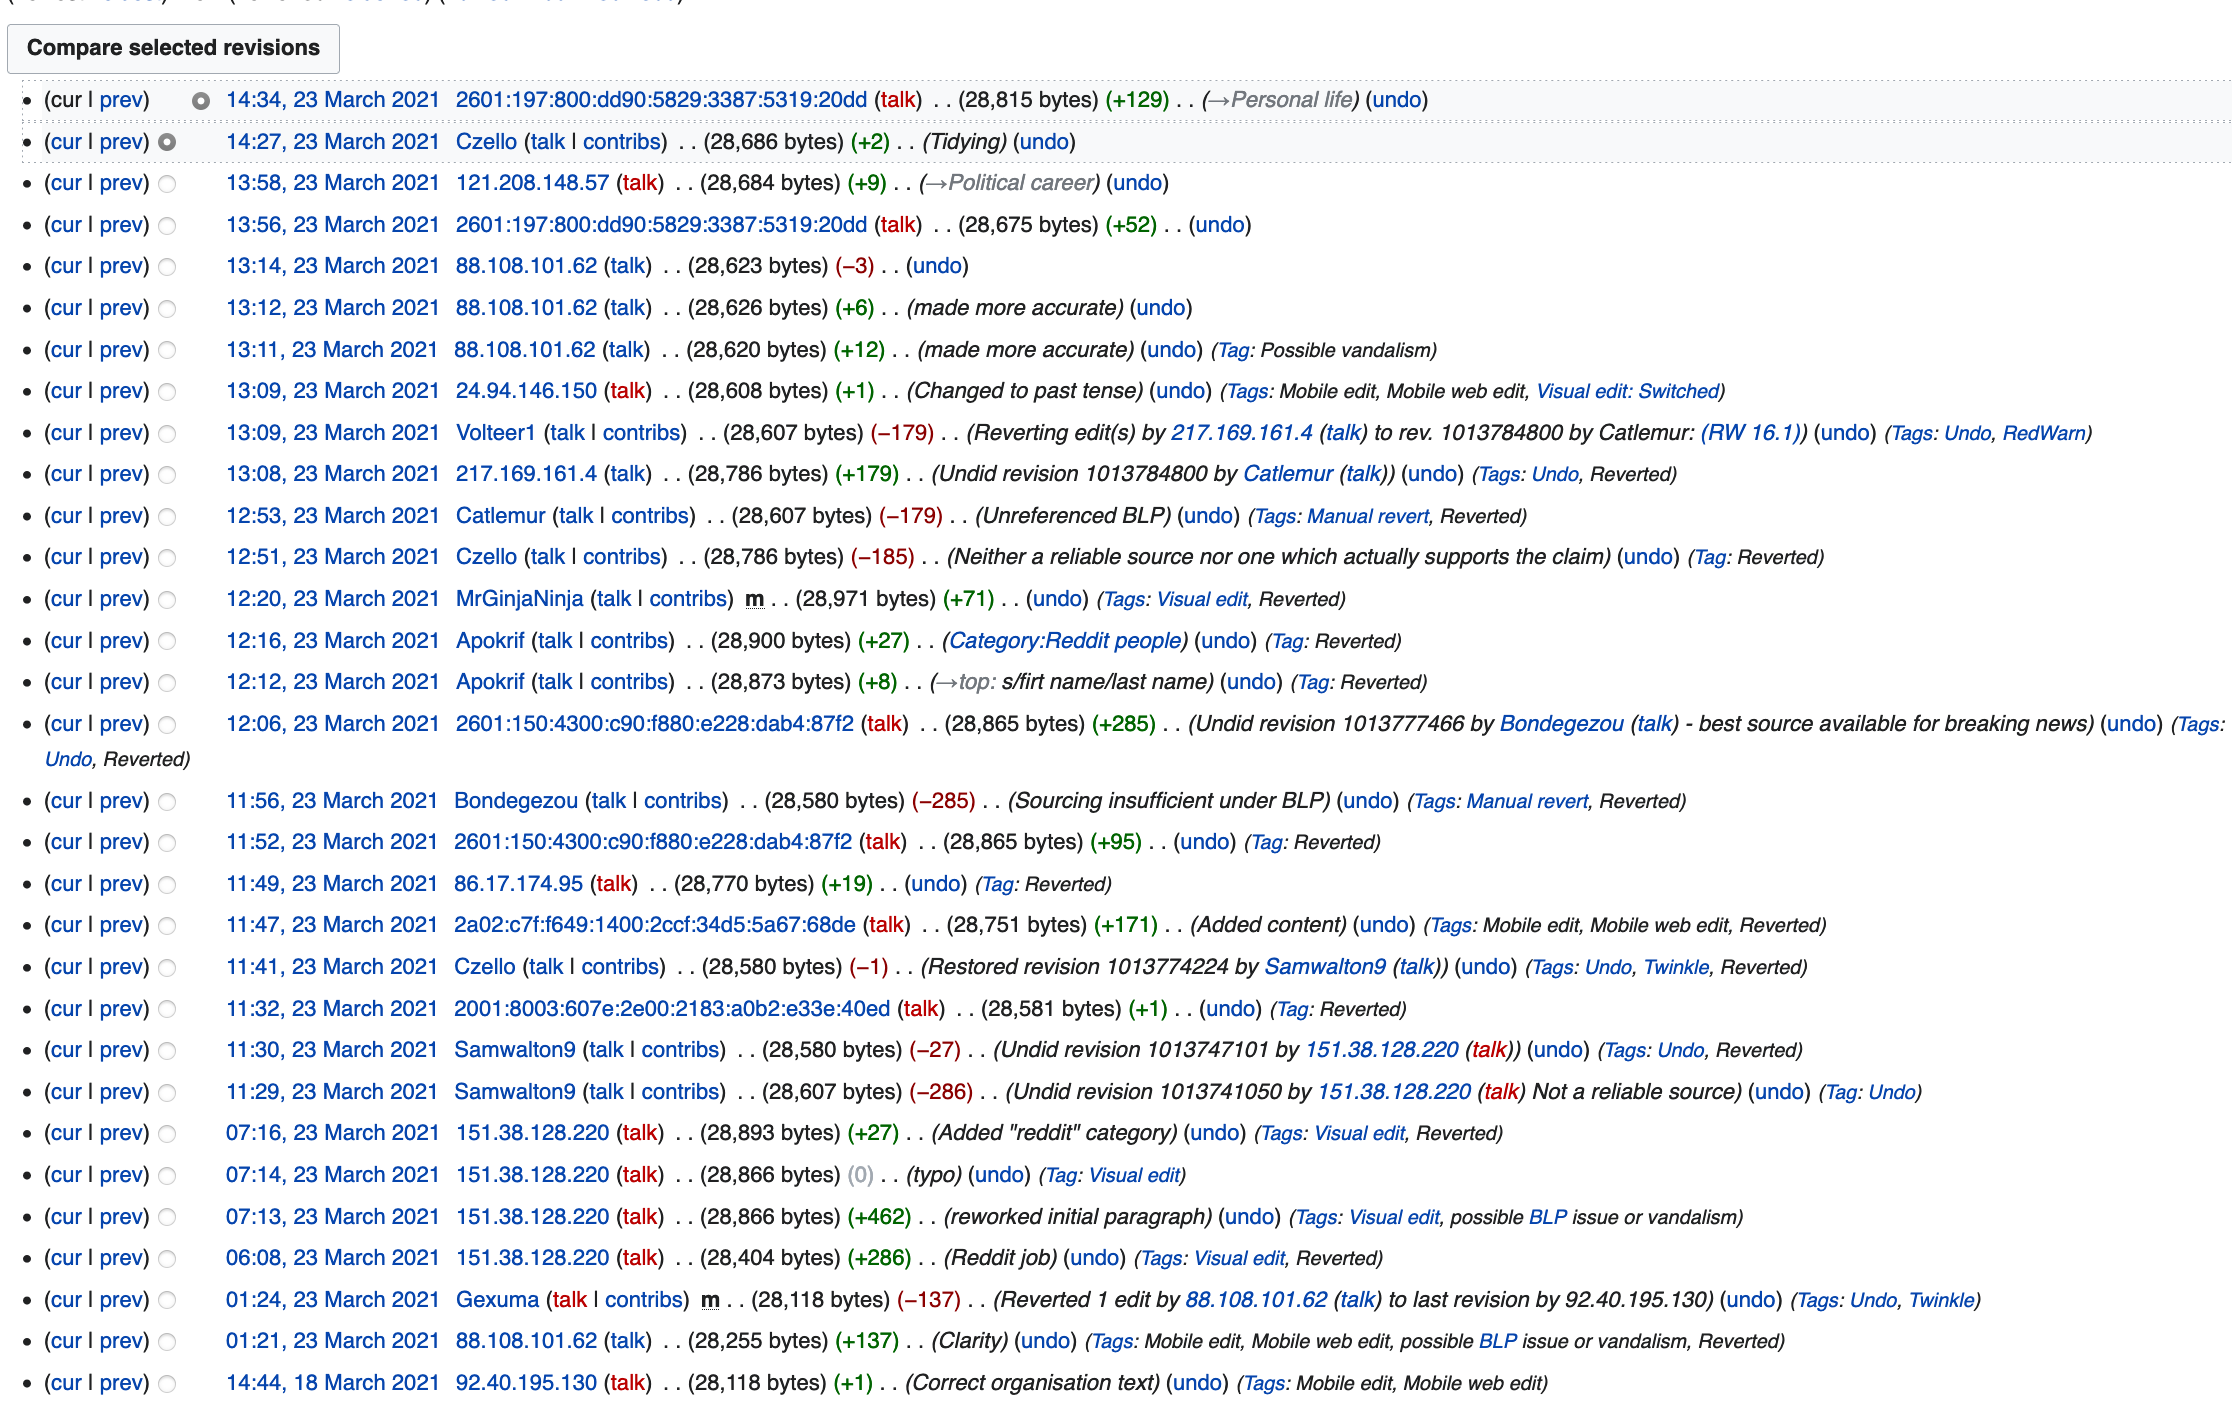The image size is (2232, 1404).
Task: Open talk page for Catlemur on the 12:53 row
Action: click(576, 516)
